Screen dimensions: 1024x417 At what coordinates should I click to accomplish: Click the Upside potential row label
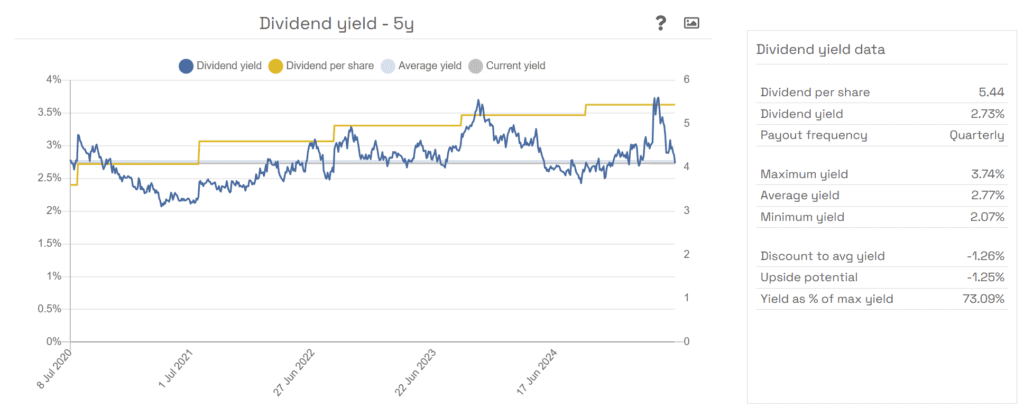point(807,277)
